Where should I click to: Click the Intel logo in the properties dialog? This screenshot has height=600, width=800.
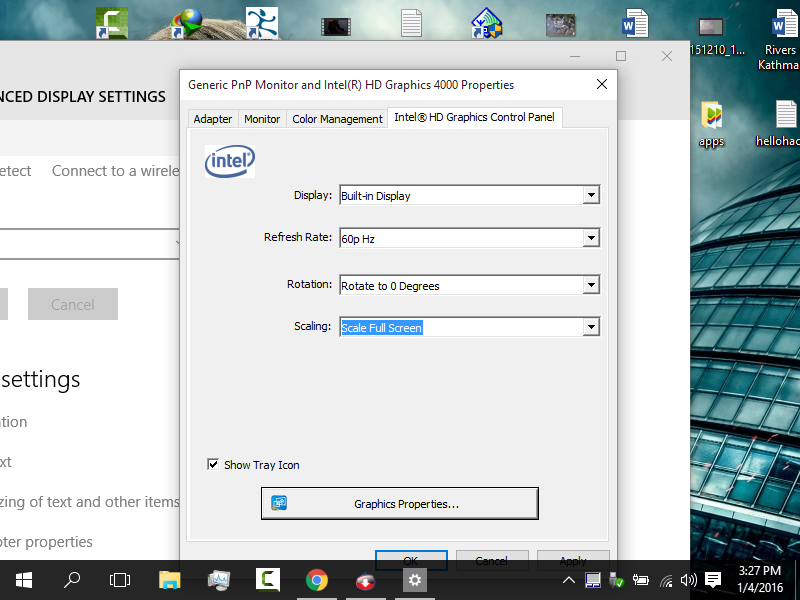229,161
